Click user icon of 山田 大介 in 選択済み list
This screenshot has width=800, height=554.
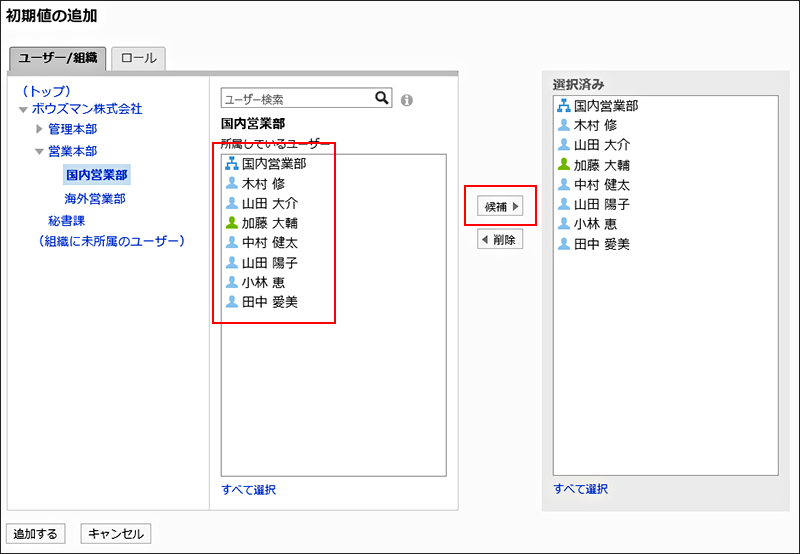564,145
